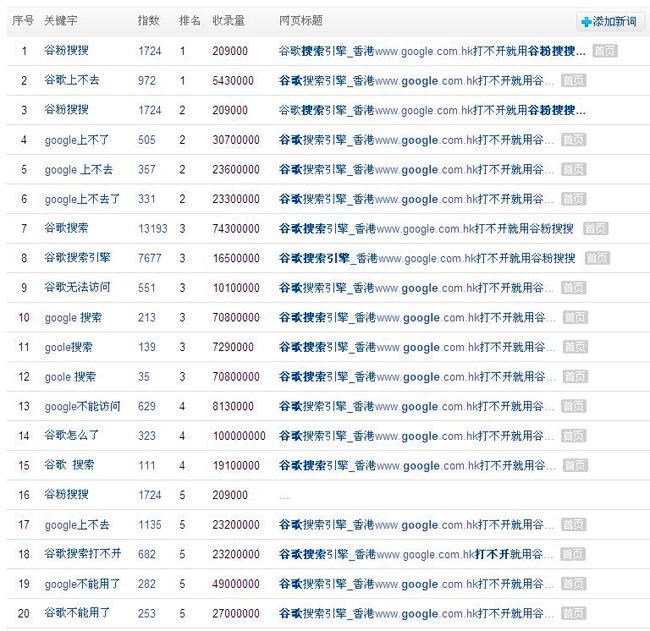
Task: Click indexed count 74300000
Action: pyautogui.click(x=236, y=229)
